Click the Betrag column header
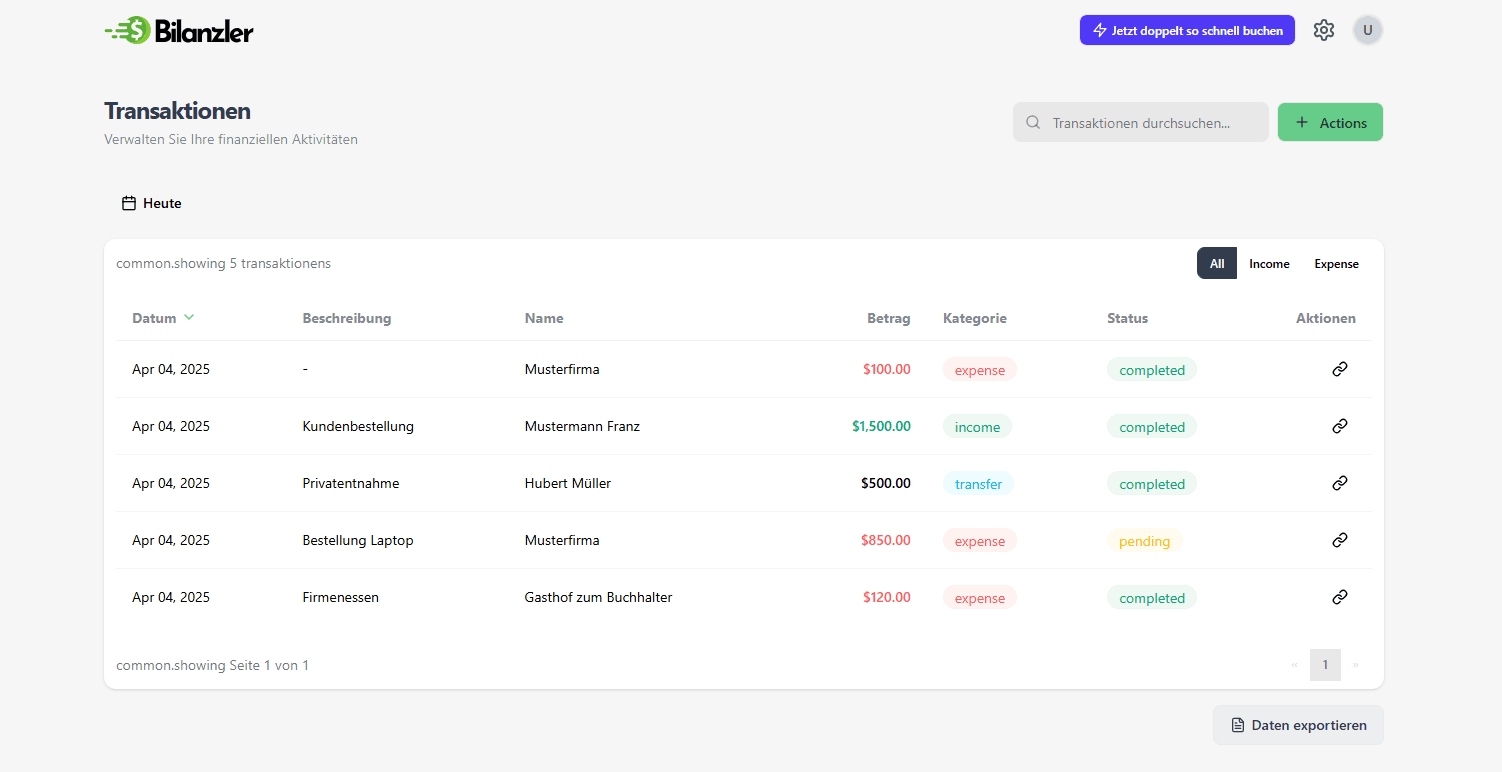This screenshot has height=772, width=1502. [888, 318]
